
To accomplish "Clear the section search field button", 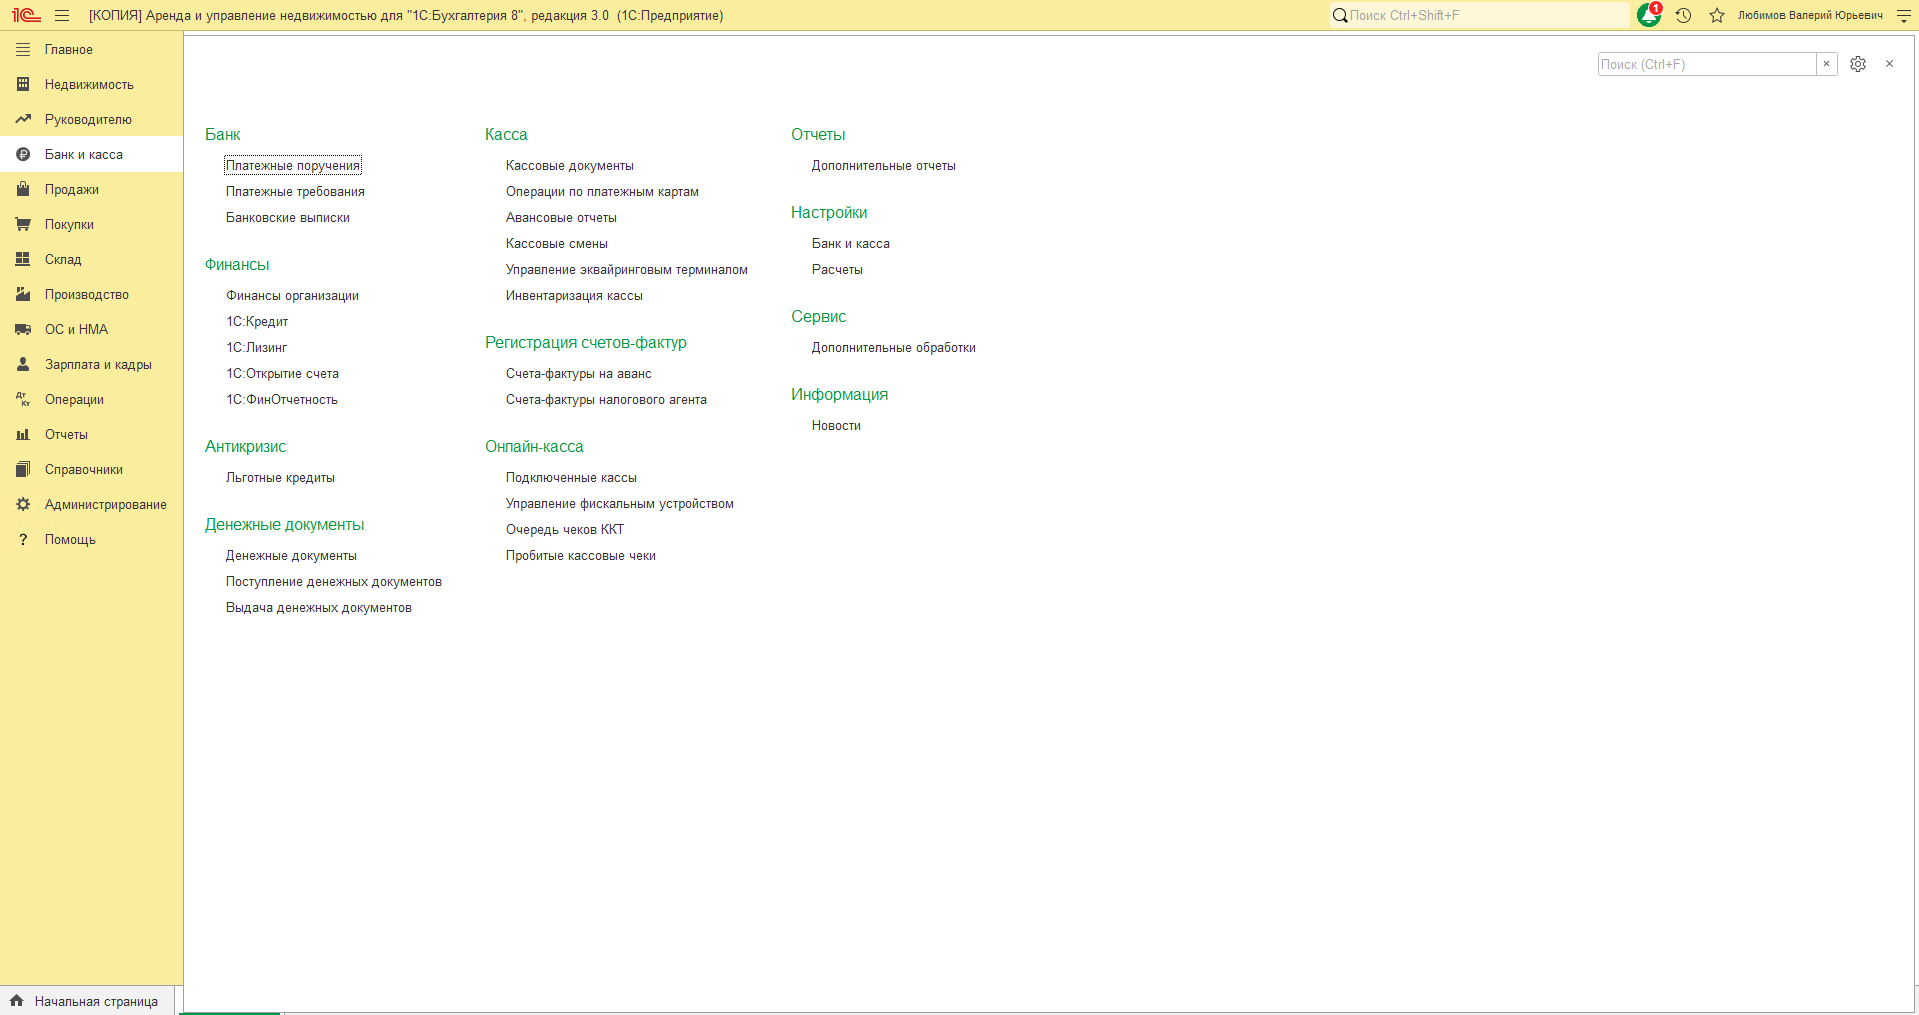I will coord(1827,64).
